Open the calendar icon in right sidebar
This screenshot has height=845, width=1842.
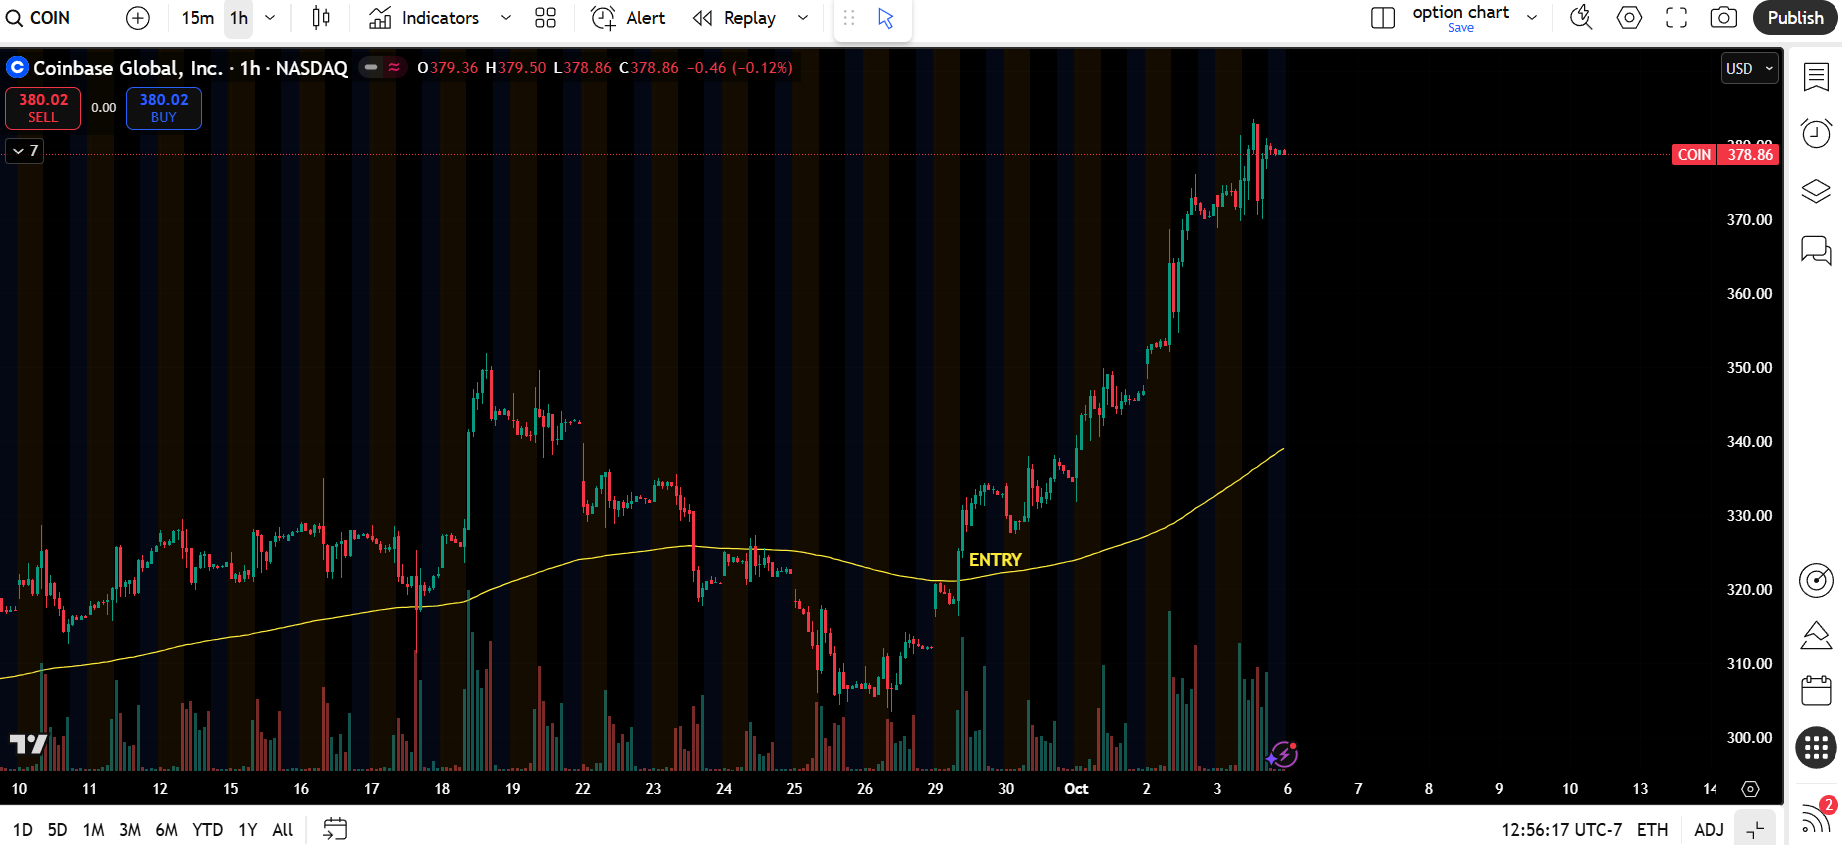[x=1816, y=690]
